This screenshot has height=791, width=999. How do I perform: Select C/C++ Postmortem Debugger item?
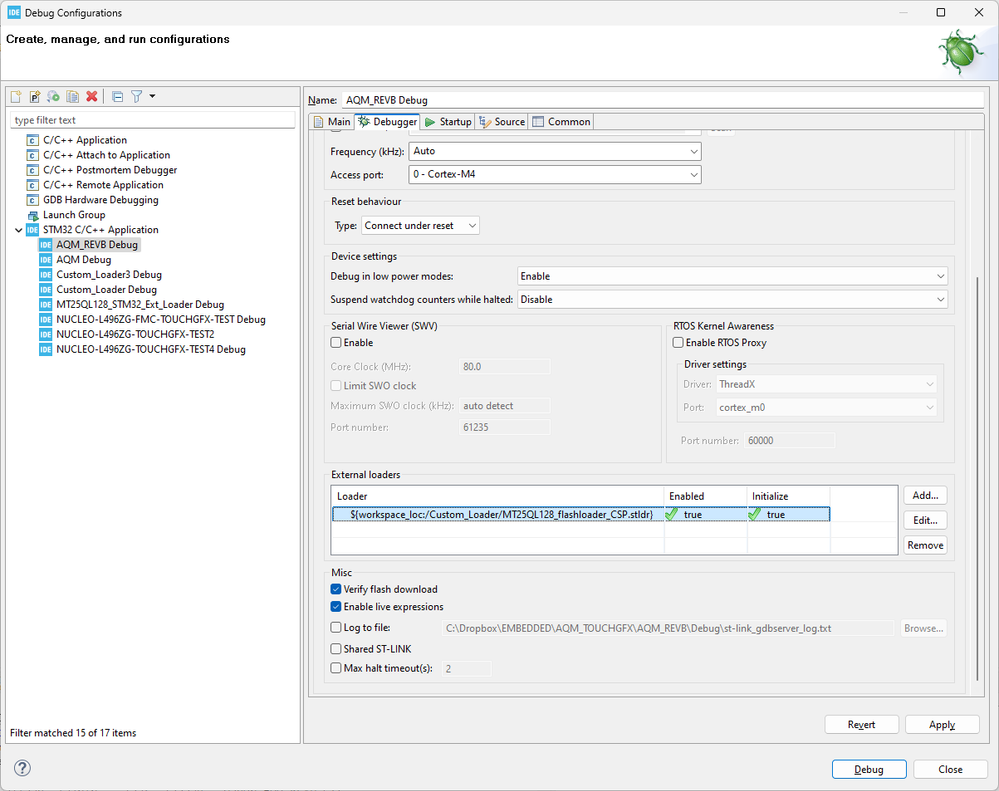(x=110, y=170)
